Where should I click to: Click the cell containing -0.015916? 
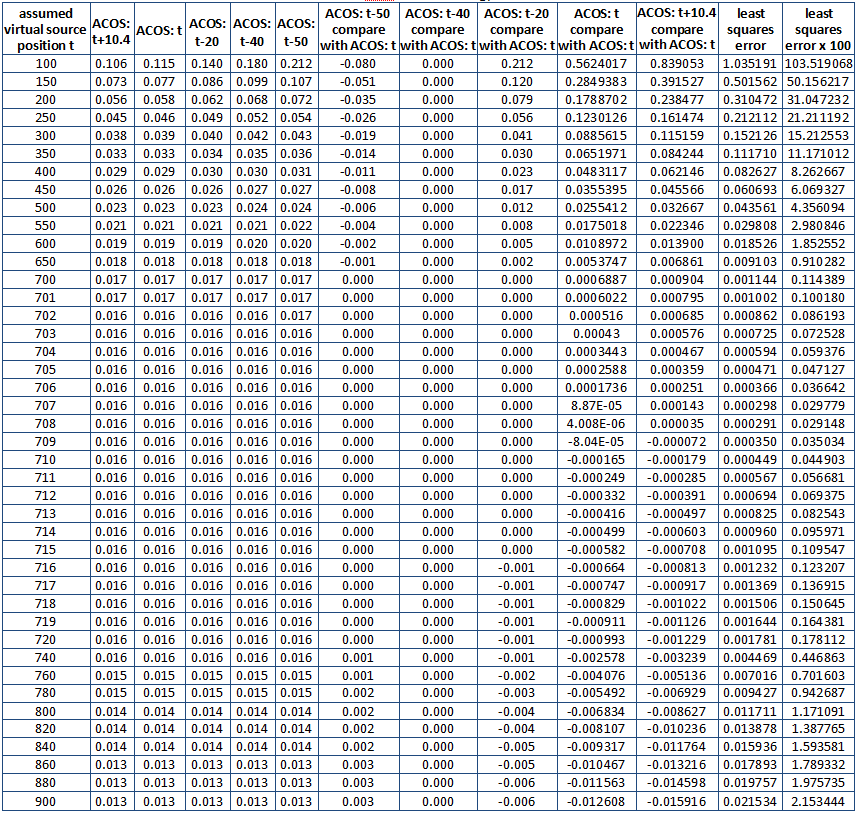click(x=675, y=801)
